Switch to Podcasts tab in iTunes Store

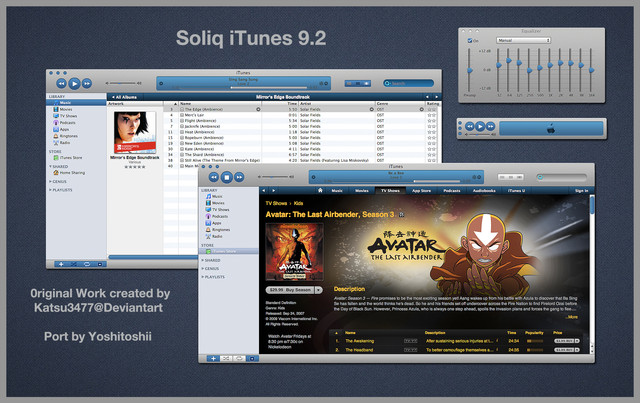click(452, 191)
